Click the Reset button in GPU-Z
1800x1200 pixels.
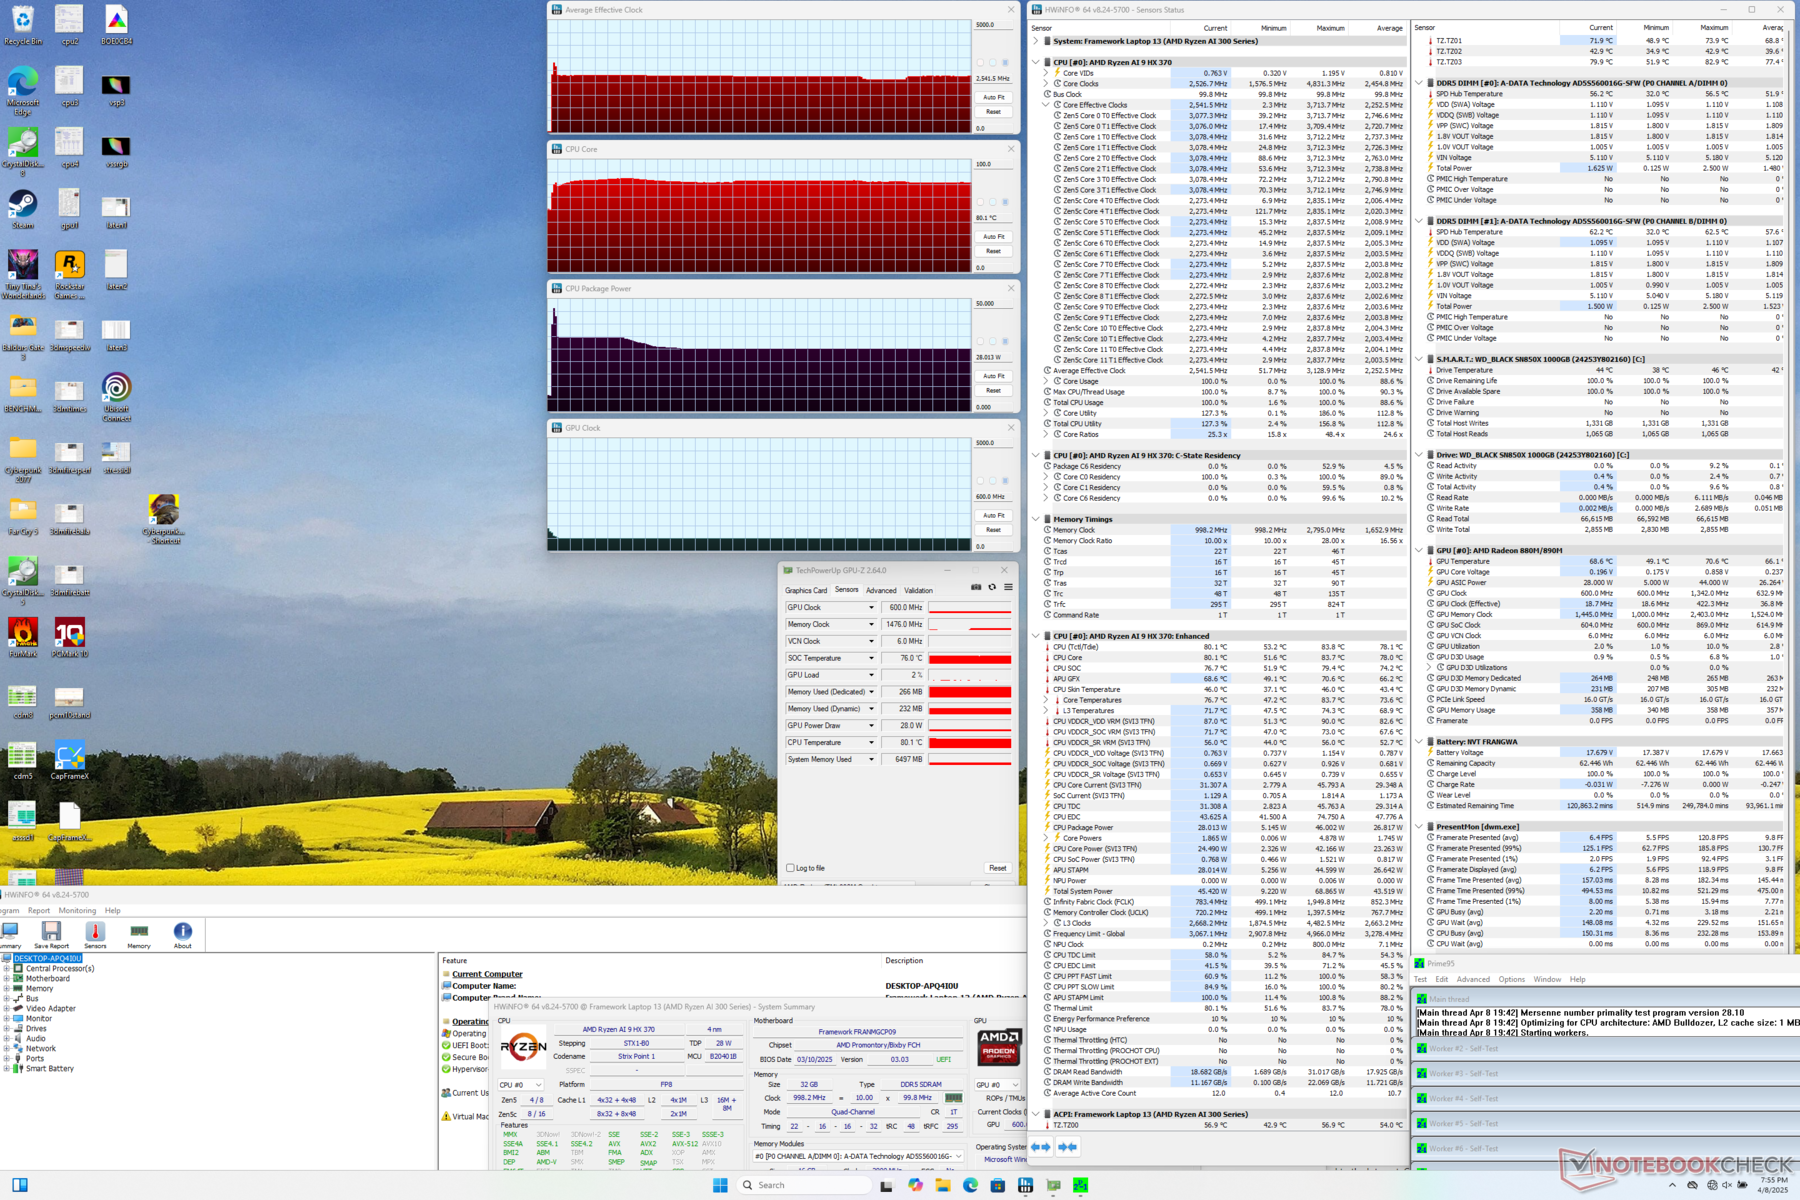tap(997, 868)
